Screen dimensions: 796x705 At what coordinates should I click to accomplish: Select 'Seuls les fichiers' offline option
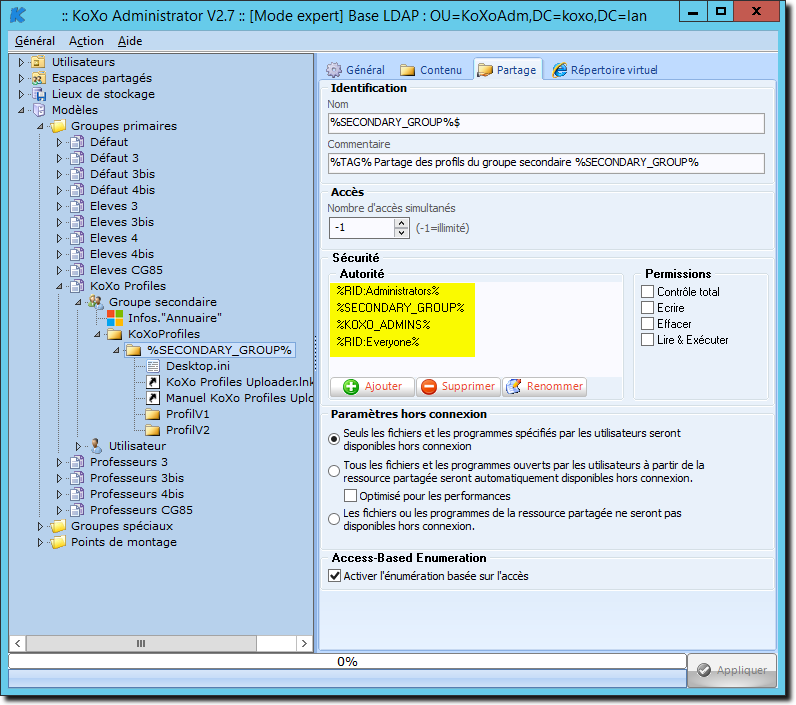[334, 439]
